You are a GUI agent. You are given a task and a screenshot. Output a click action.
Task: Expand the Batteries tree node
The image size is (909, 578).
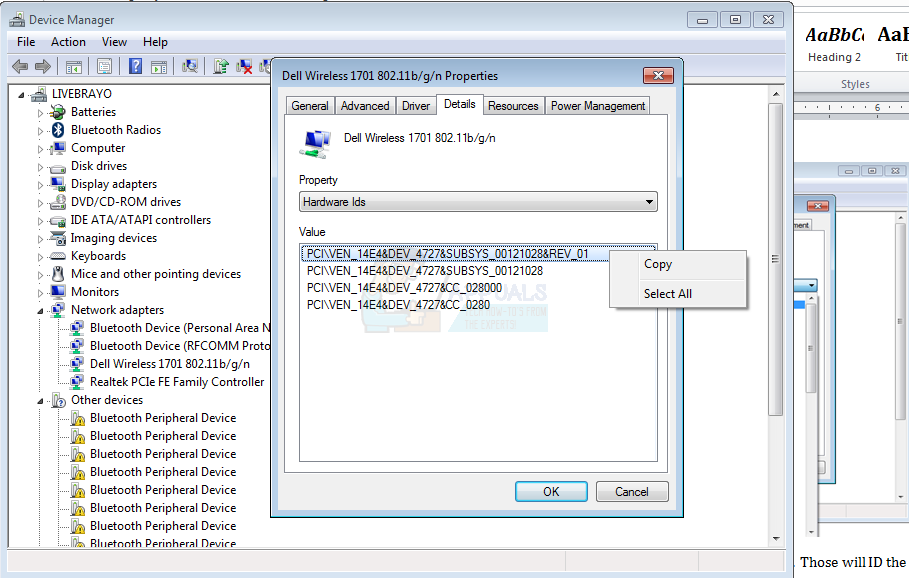coord(40,113)
